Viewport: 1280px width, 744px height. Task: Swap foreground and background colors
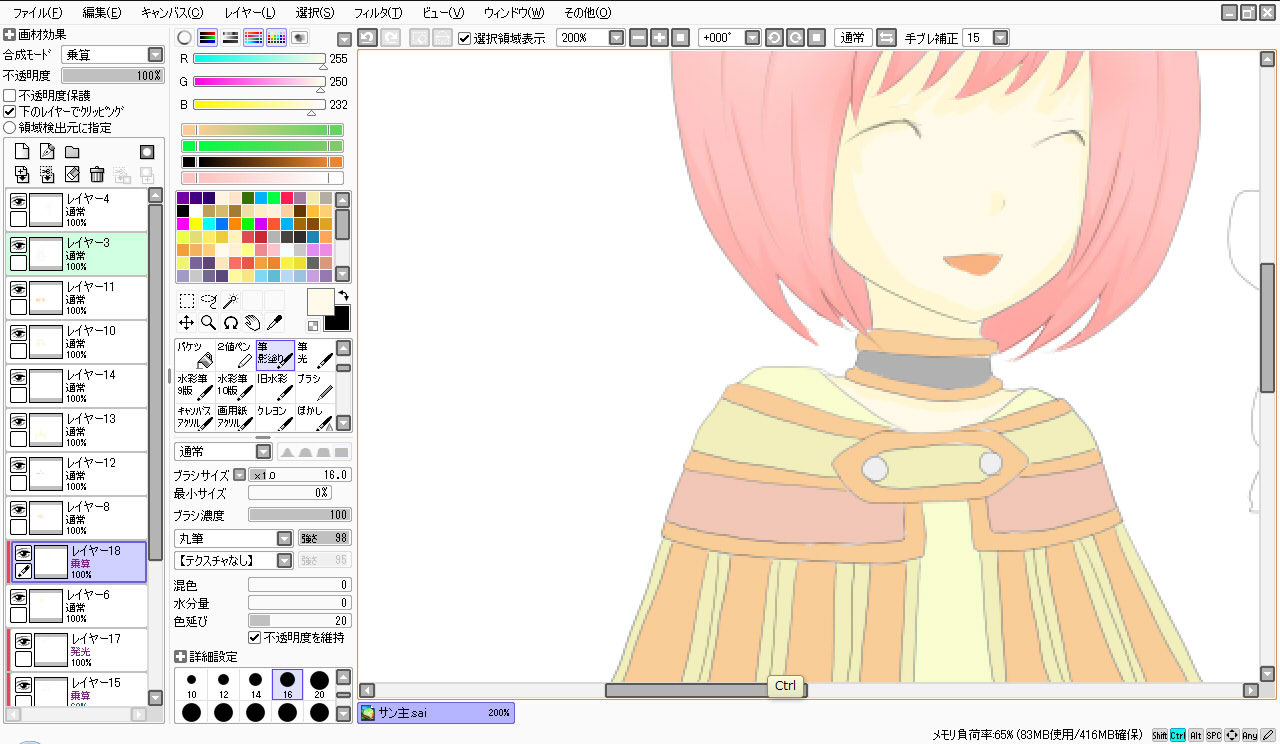(x=343, y=296)
